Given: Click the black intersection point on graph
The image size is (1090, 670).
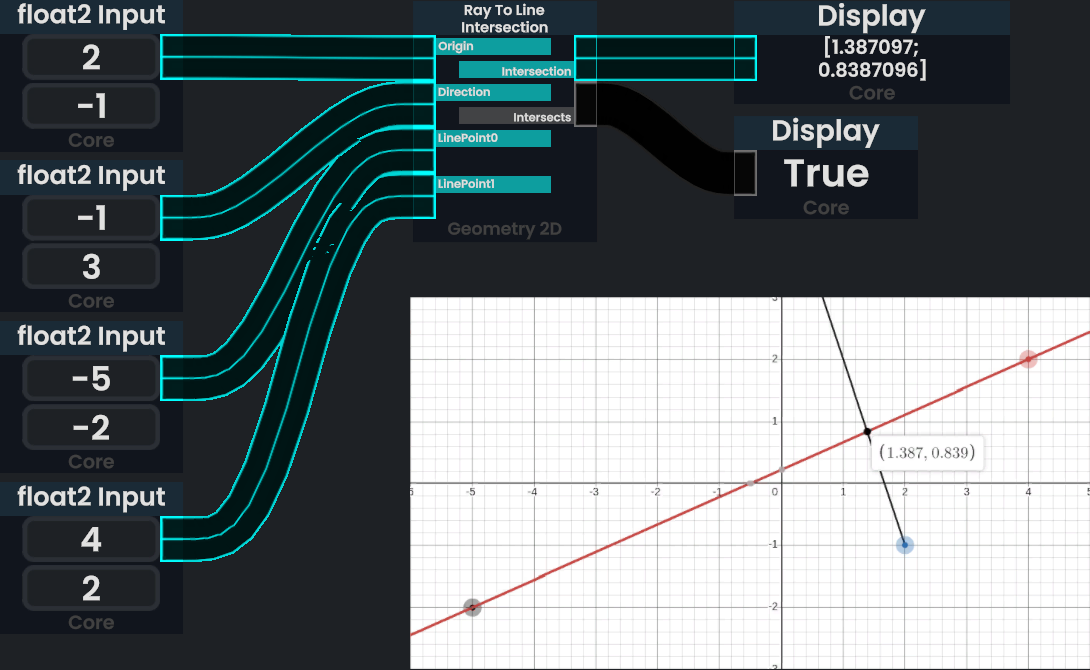Looking at the screenshot, I should 866,431.
